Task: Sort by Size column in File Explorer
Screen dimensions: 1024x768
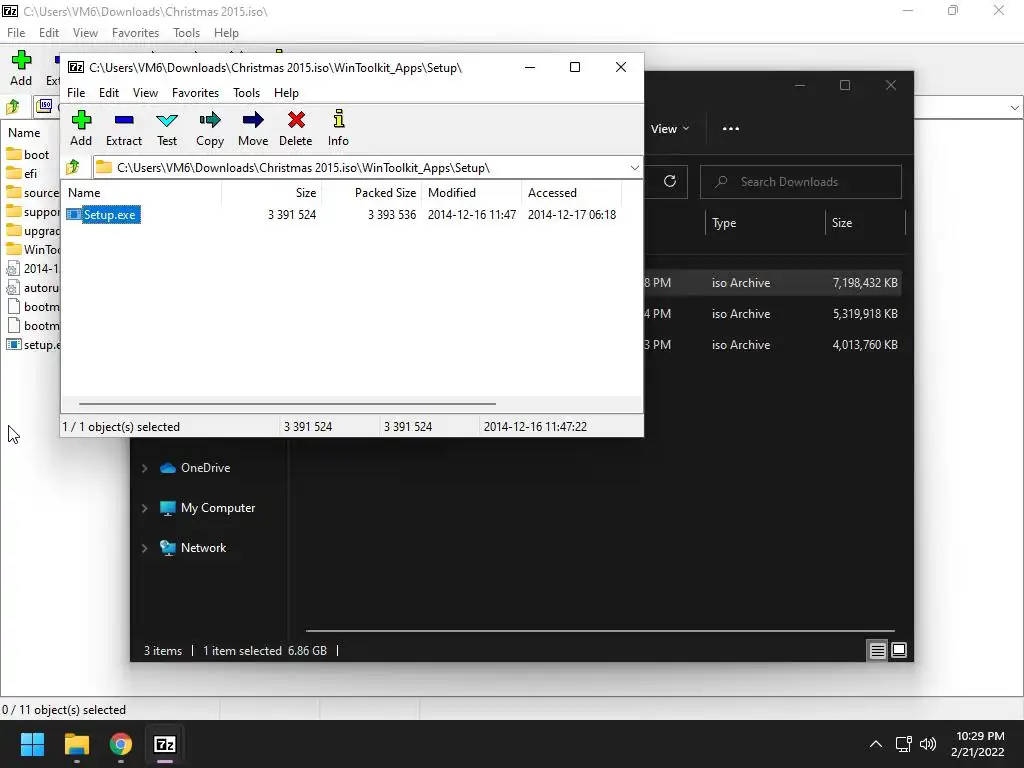Action: 865,223
